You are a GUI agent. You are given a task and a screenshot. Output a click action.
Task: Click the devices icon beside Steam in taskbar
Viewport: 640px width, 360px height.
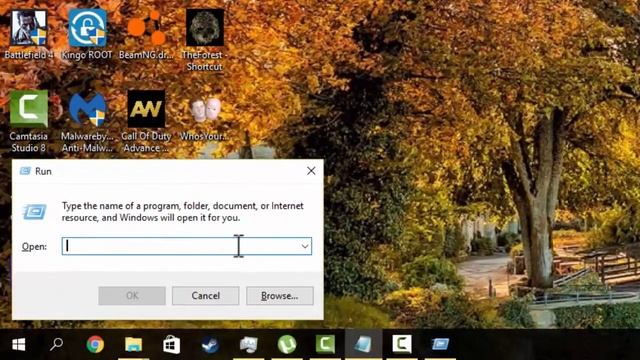click(249, 344)
